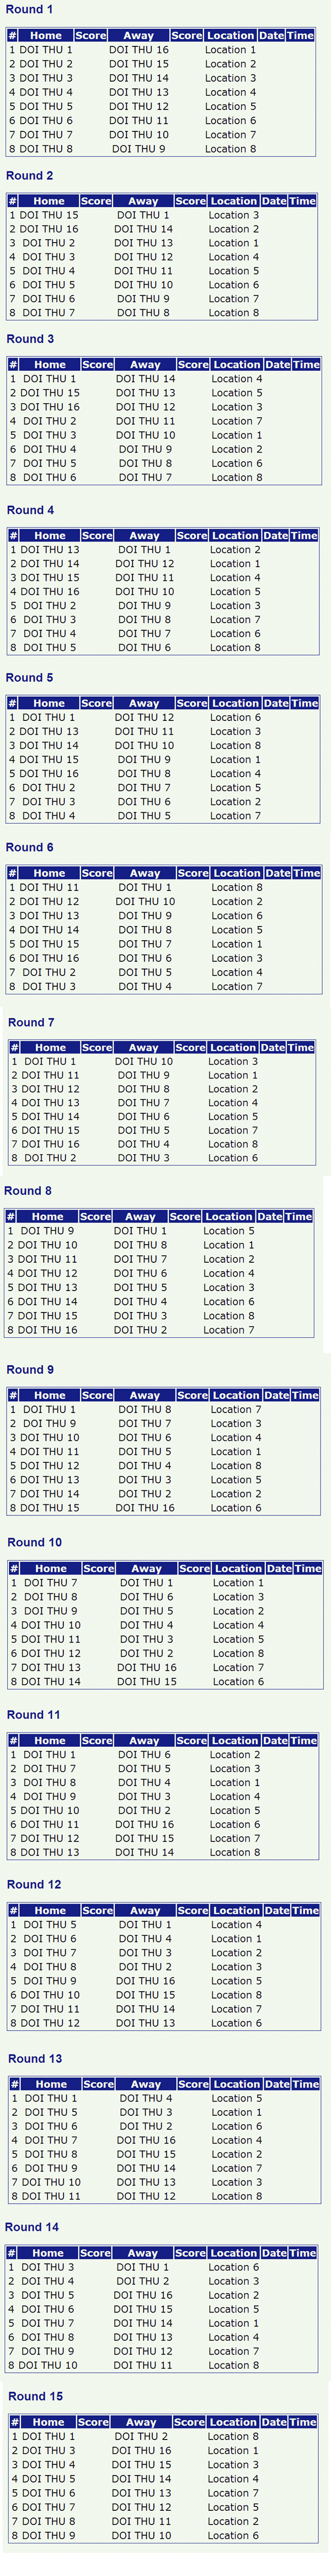Select away team DOI THU 16 in Round 9 row 8
This screenshot has height=2576, width=331.
tap(145, 1508)
